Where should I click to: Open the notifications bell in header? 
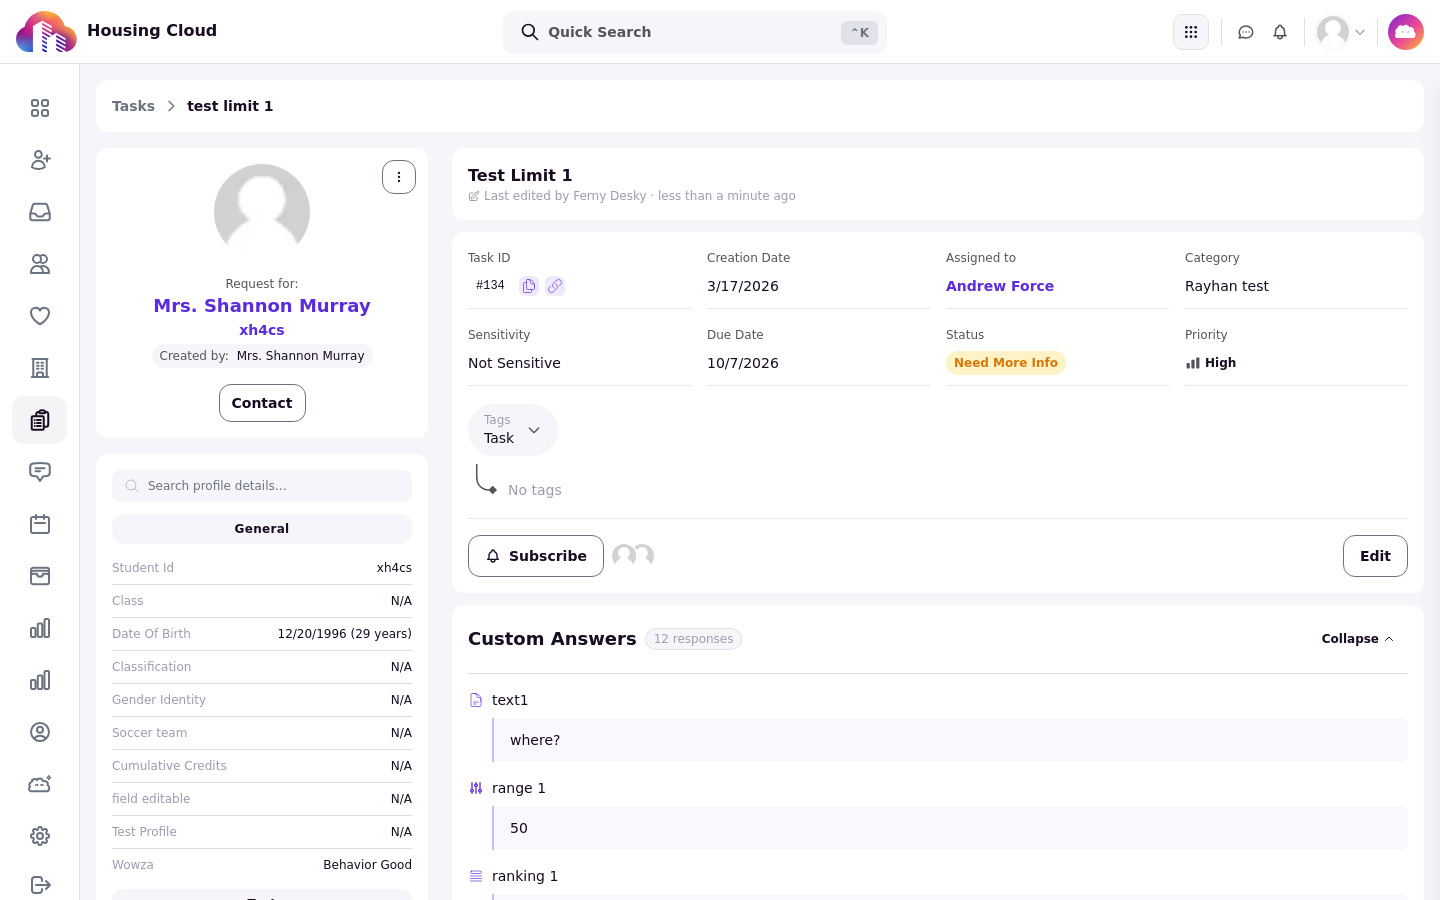pyautogui.click(x=1280, y=32)
